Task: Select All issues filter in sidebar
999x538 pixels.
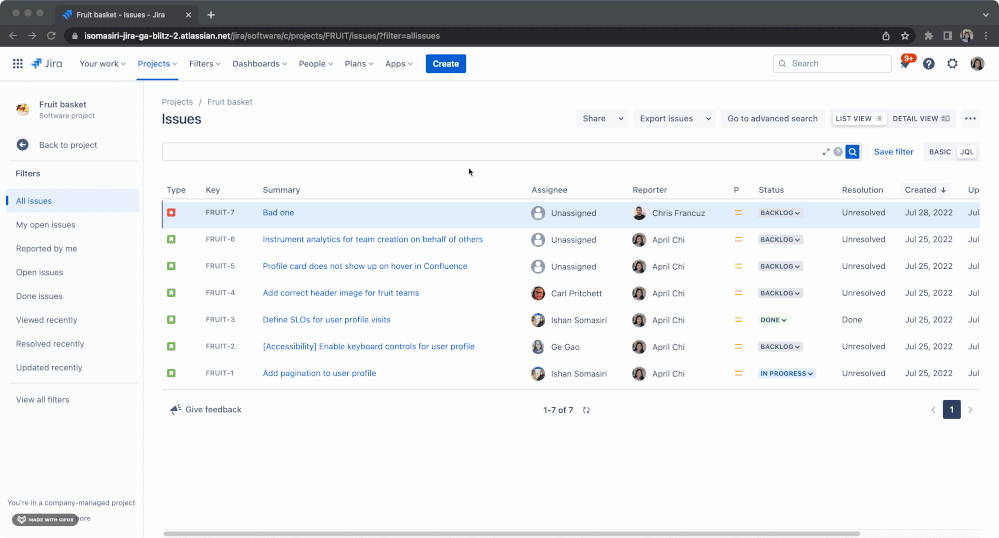Action: 73,201
